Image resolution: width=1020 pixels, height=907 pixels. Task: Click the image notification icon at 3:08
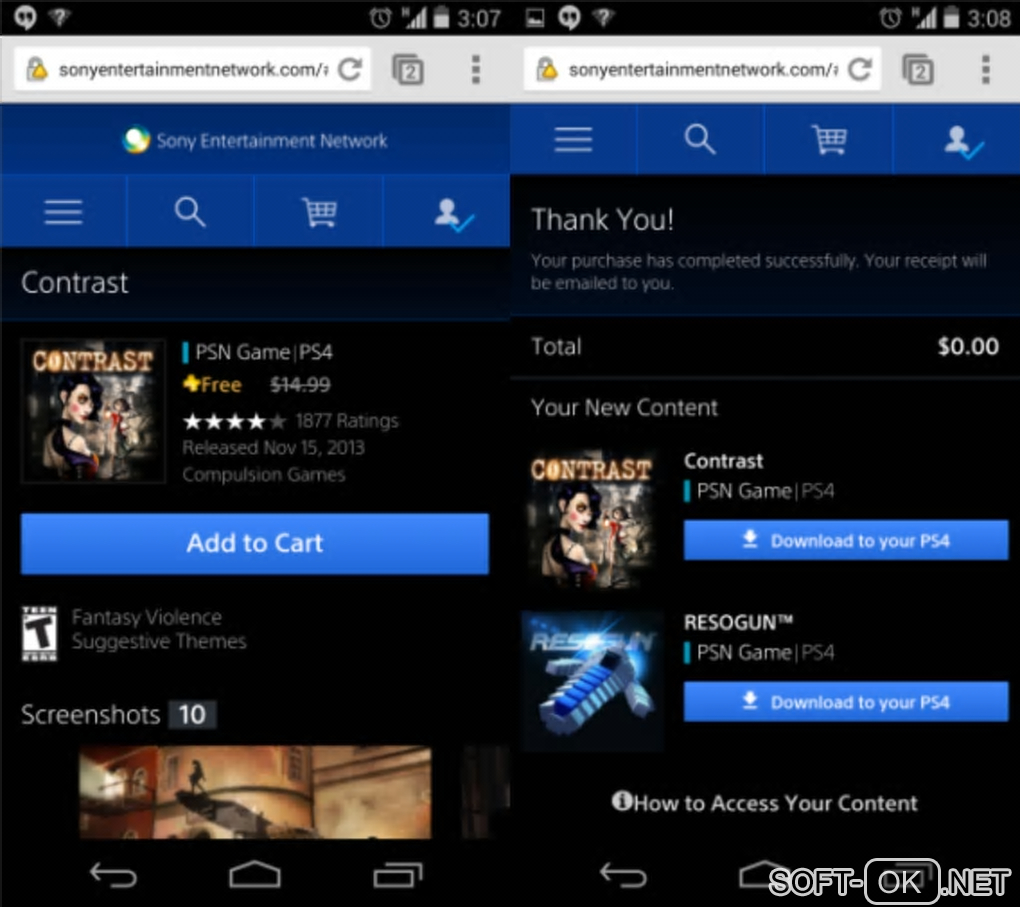click(x=535, y=18)
